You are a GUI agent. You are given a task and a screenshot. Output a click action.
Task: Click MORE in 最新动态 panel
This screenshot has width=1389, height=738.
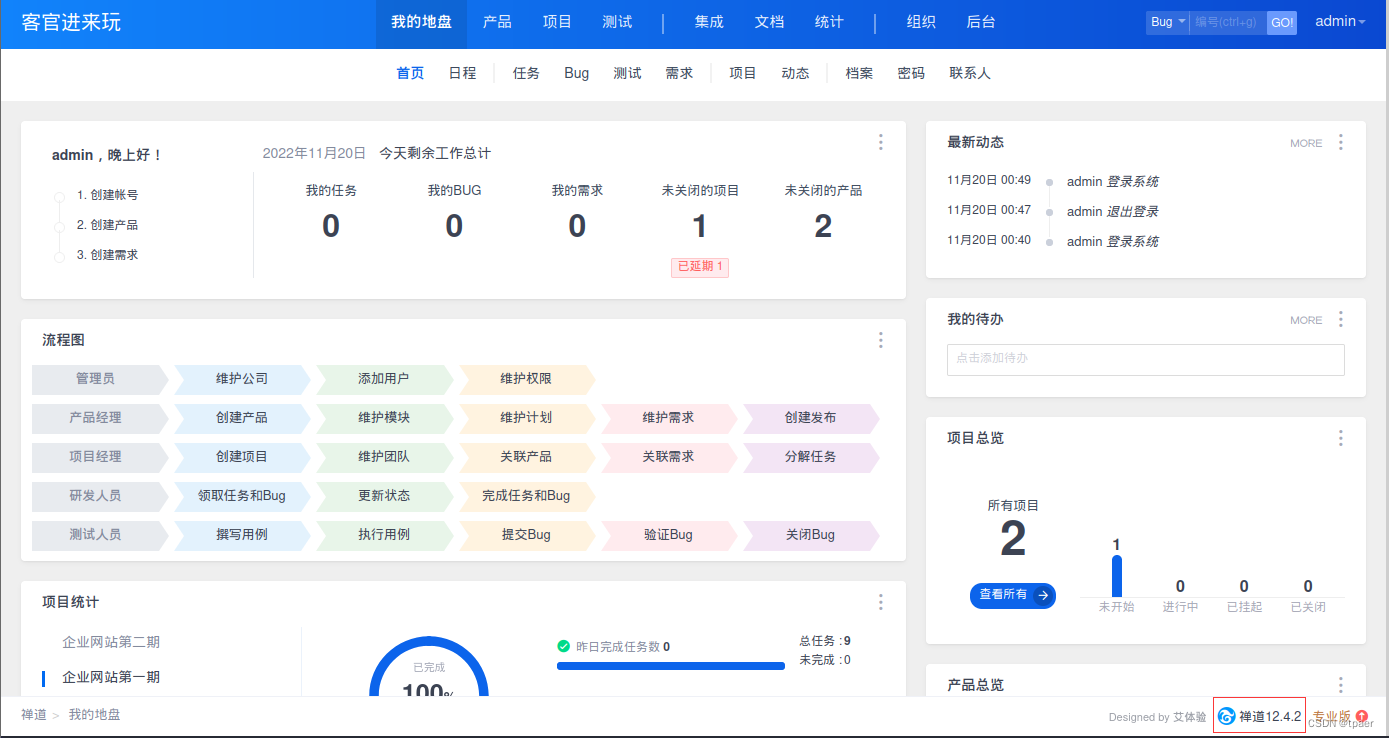click(1306, 143)
